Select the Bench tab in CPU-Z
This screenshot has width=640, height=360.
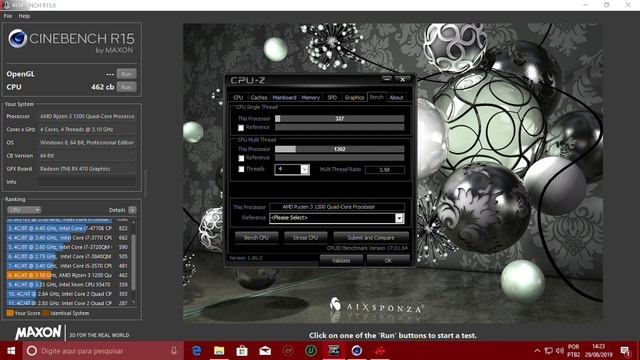pos(376,97)
